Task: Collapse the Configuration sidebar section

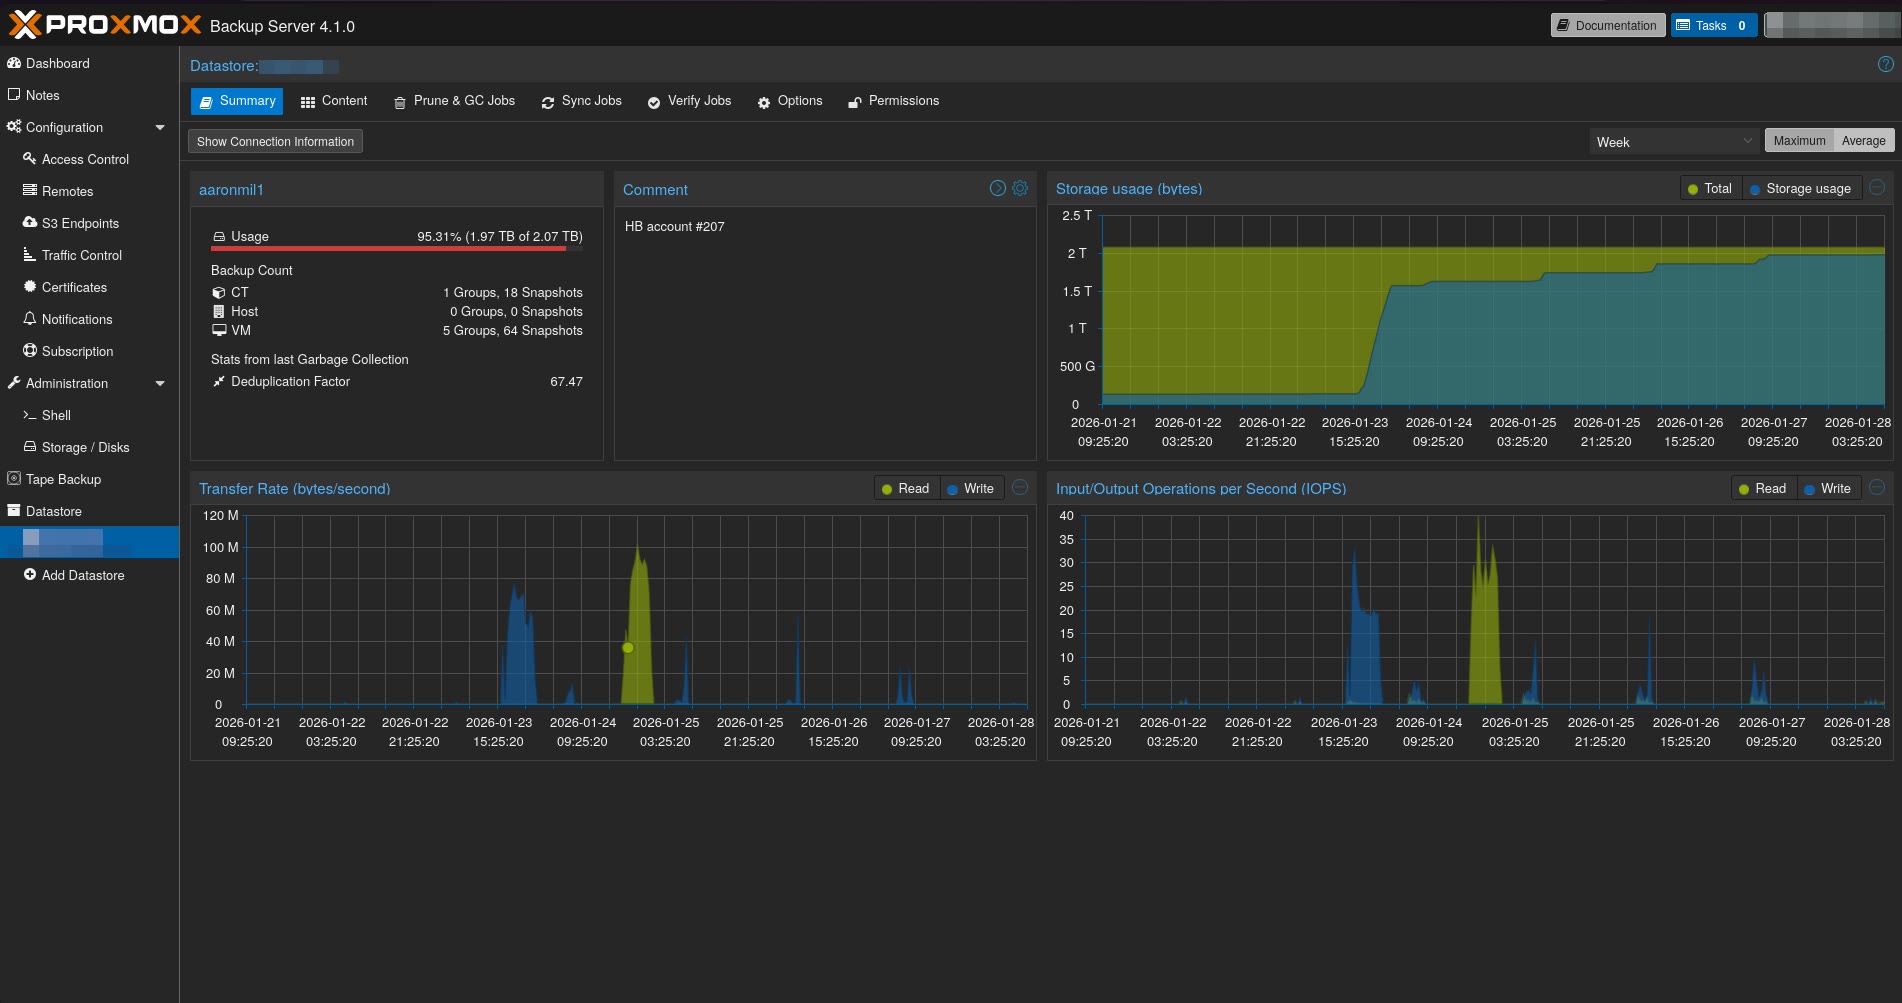Action: coord(160,127)
